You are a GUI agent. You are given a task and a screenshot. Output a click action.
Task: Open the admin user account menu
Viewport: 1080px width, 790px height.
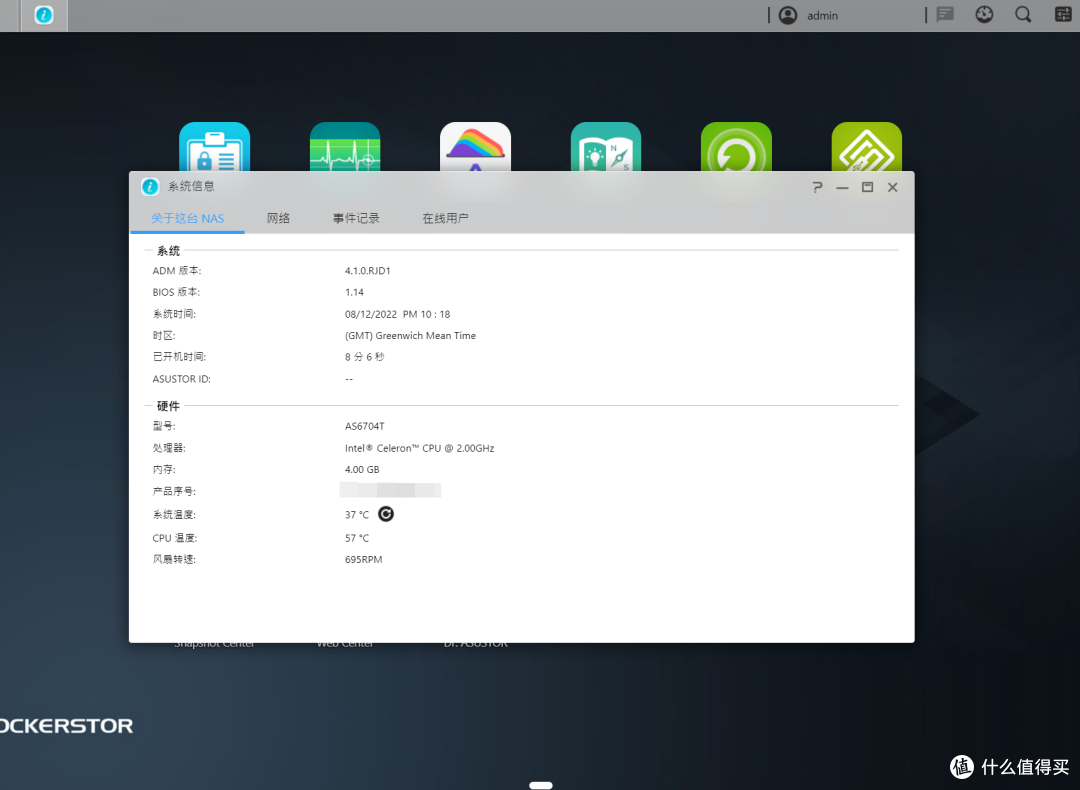809,15
